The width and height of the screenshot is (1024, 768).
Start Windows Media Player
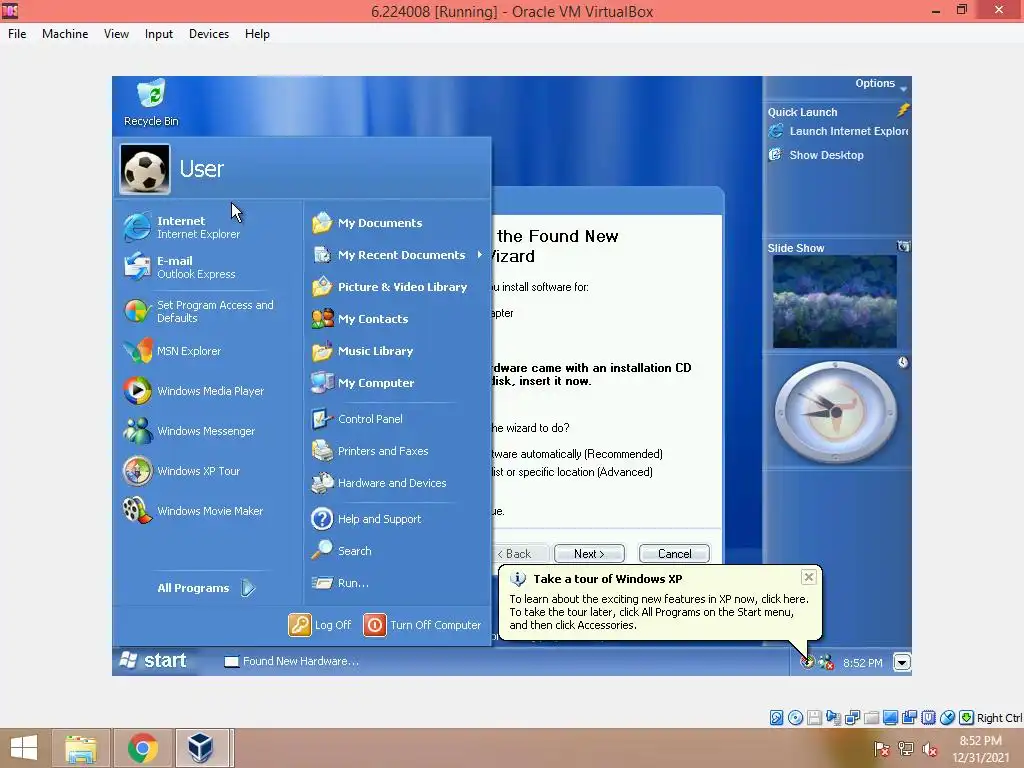[194, 391]
